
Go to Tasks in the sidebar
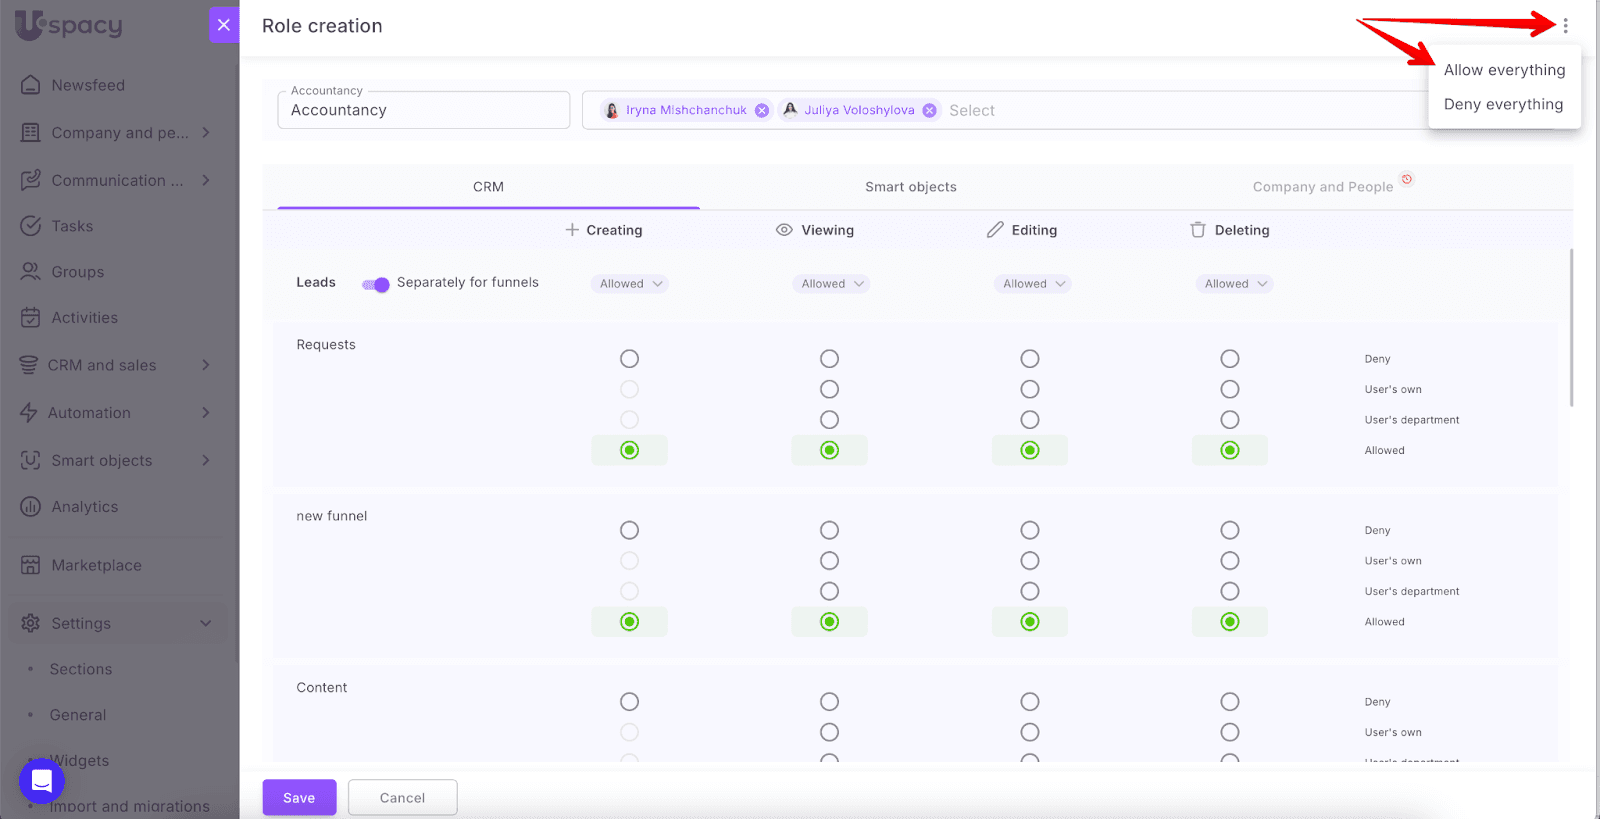(x=72, y=226)
